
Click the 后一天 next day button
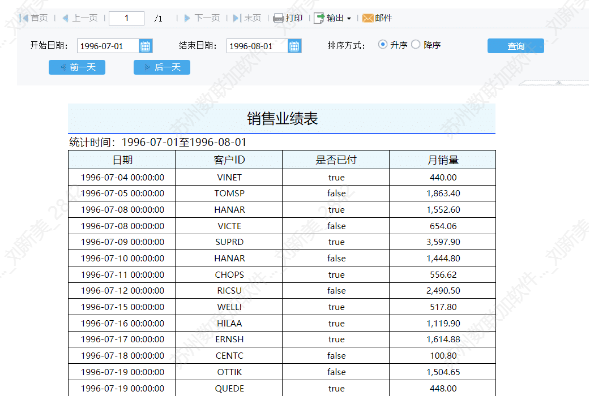(162, 67)
